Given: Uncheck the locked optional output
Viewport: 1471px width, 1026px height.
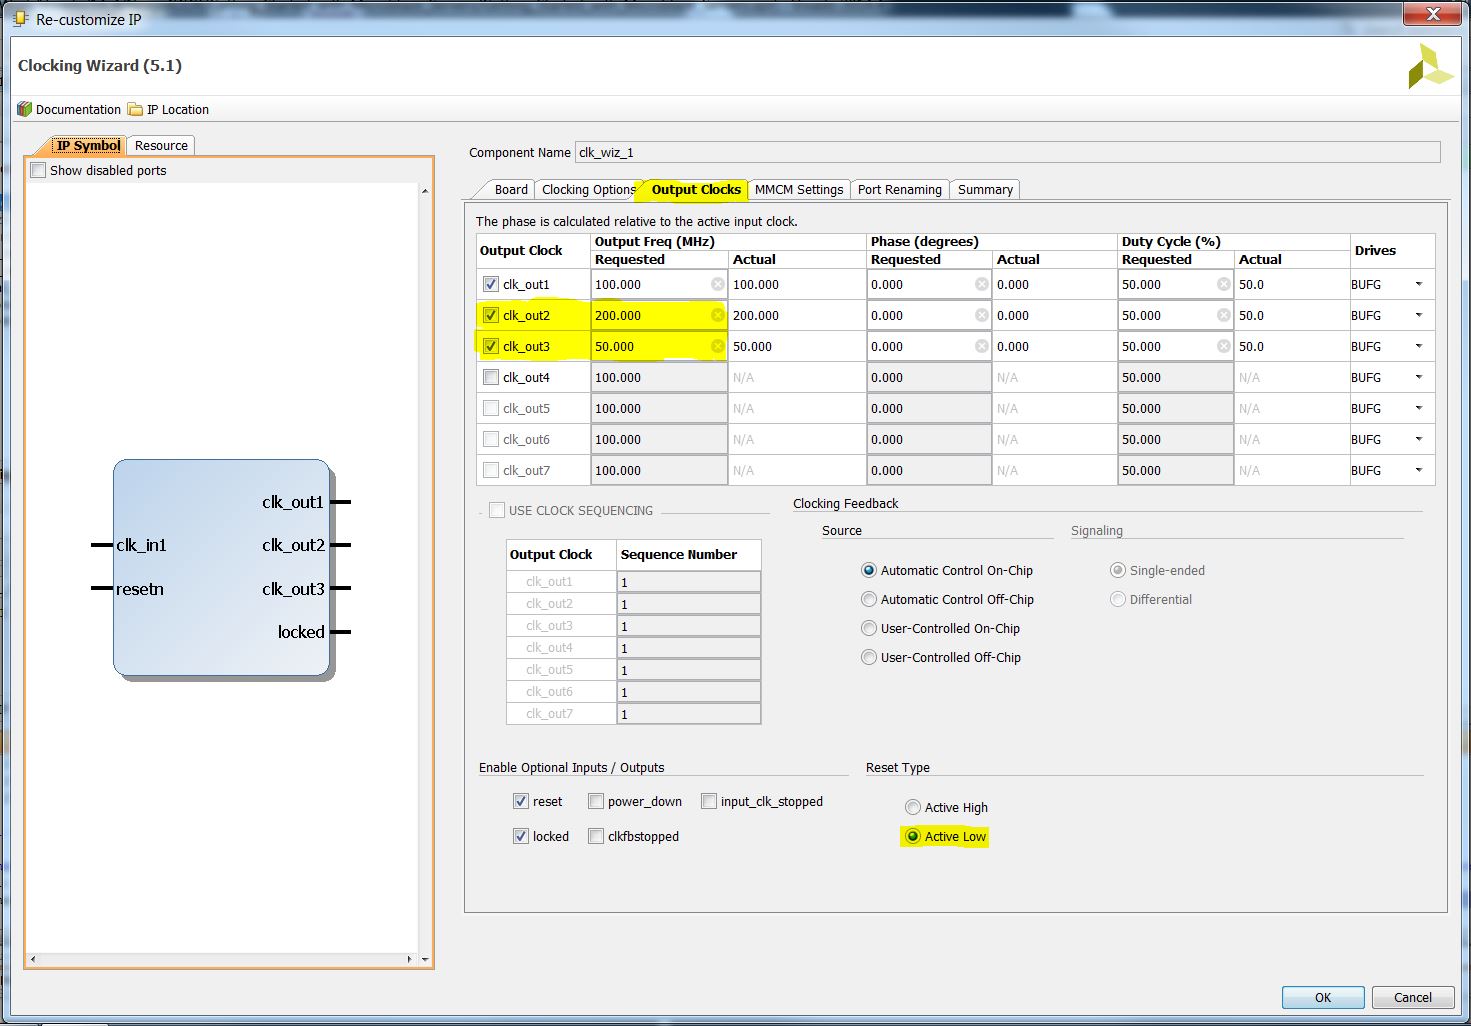Looking at the screenshot, I should click(x=521, y=836).
